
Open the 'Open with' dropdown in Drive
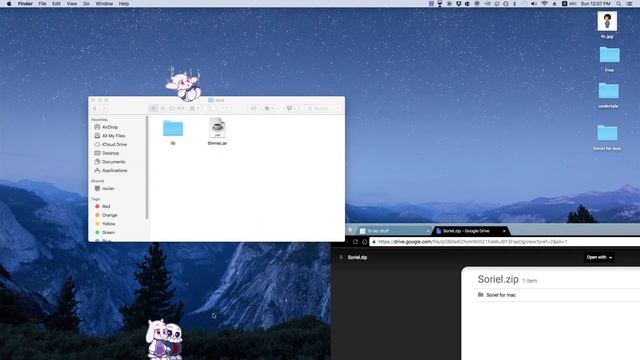point(599,257)
